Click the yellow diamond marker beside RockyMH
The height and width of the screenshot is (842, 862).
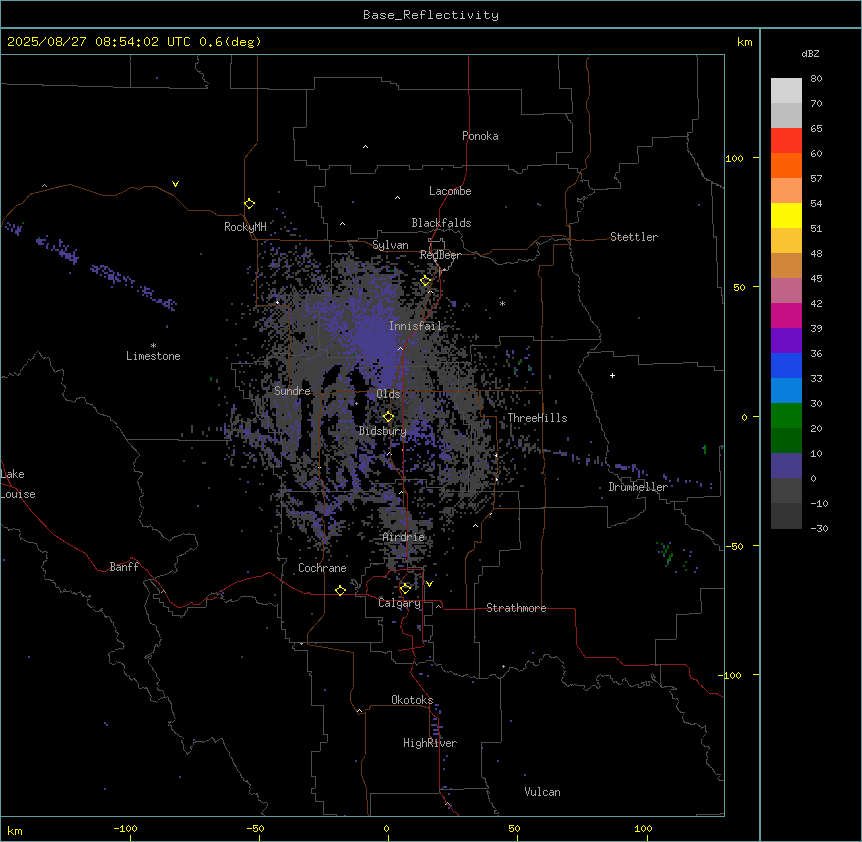(249, 204)
